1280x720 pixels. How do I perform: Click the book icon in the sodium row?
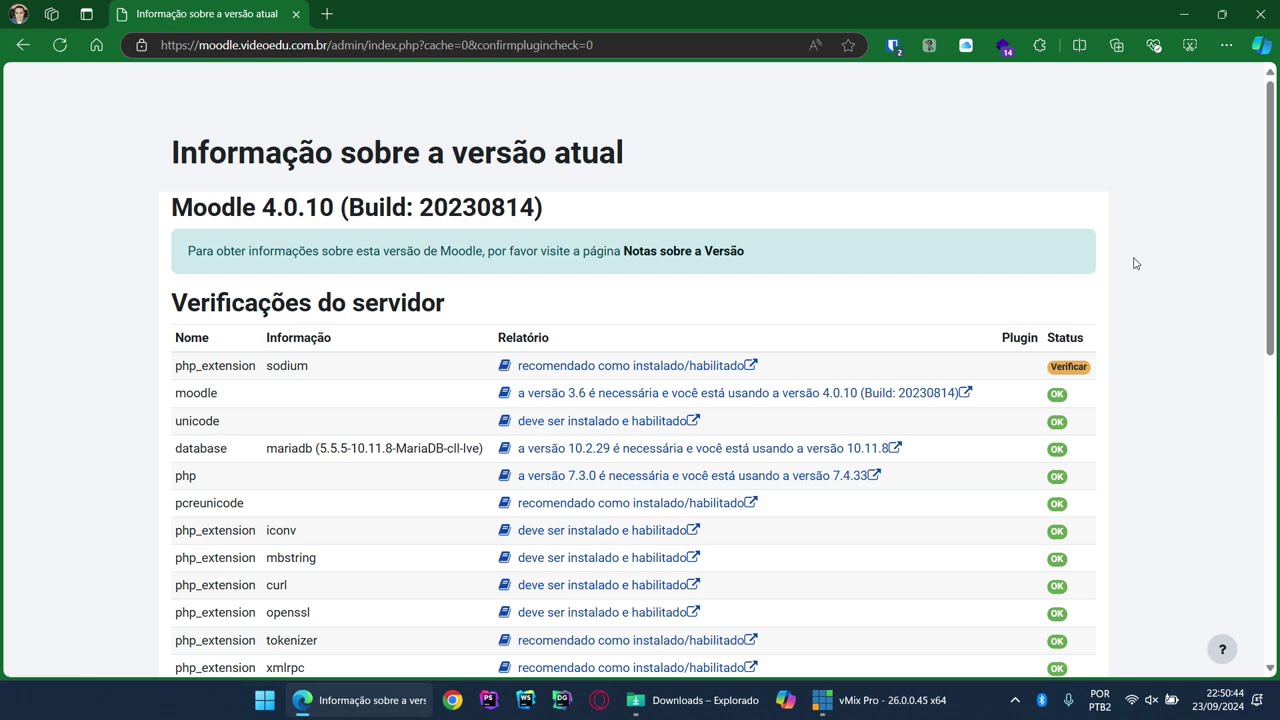tap(505, 366)
